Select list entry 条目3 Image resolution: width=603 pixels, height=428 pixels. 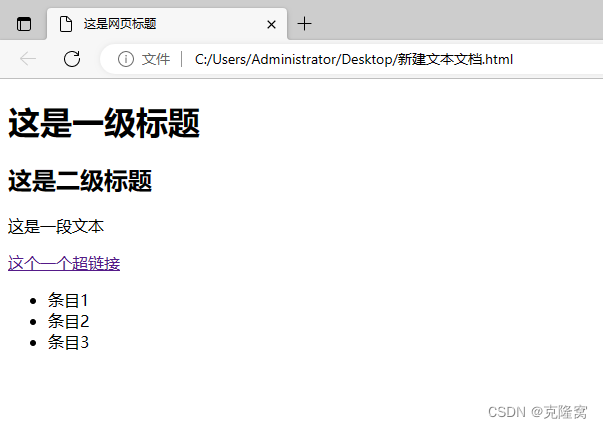click(x=68, y=342)
